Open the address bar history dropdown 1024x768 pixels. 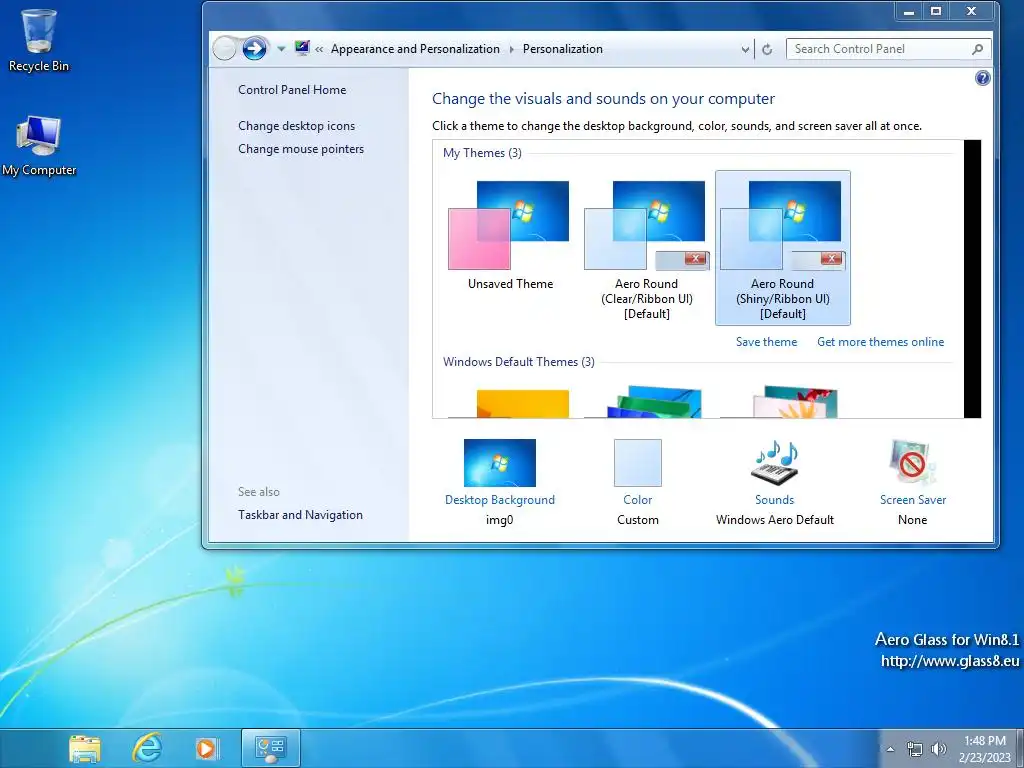click(x=745, y=49)
